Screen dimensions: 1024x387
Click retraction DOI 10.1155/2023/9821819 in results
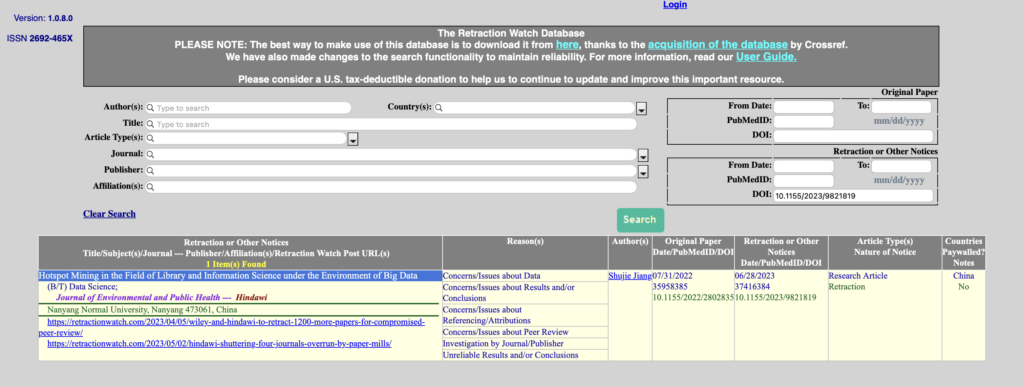coord(776,298)
